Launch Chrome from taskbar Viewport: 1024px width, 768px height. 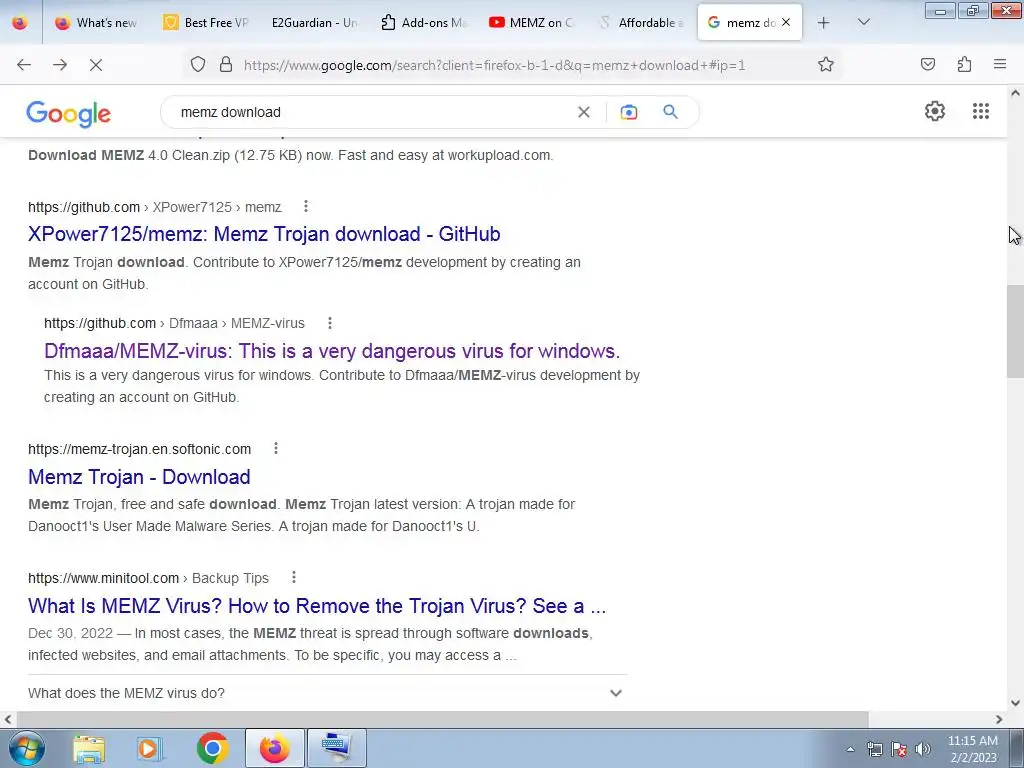click(212, 748)
